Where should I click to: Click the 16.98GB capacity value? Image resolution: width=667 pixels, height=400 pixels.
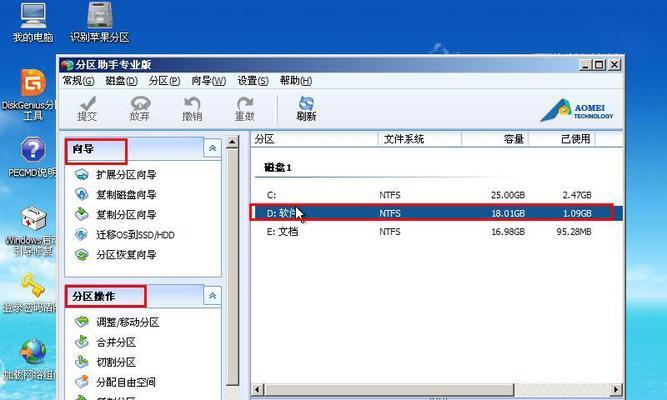pos(508,231)
